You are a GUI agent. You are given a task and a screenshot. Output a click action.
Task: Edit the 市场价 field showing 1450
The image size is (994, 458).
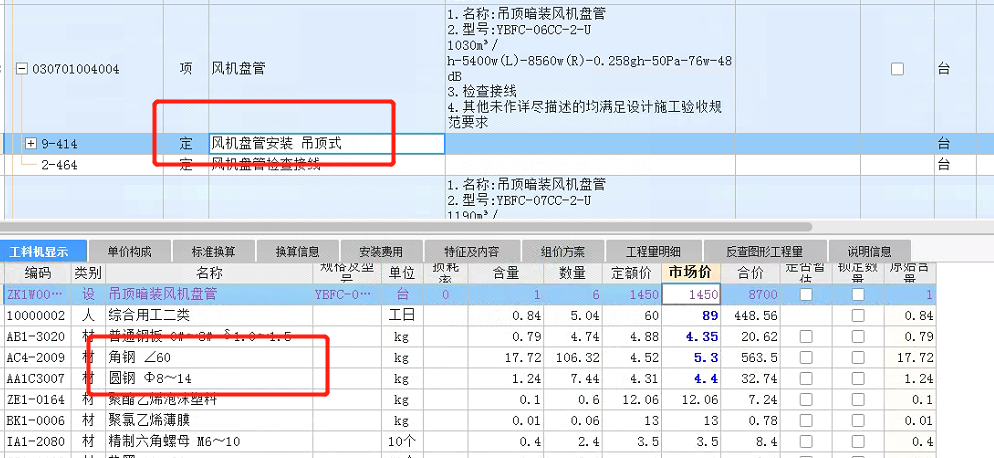692,294
